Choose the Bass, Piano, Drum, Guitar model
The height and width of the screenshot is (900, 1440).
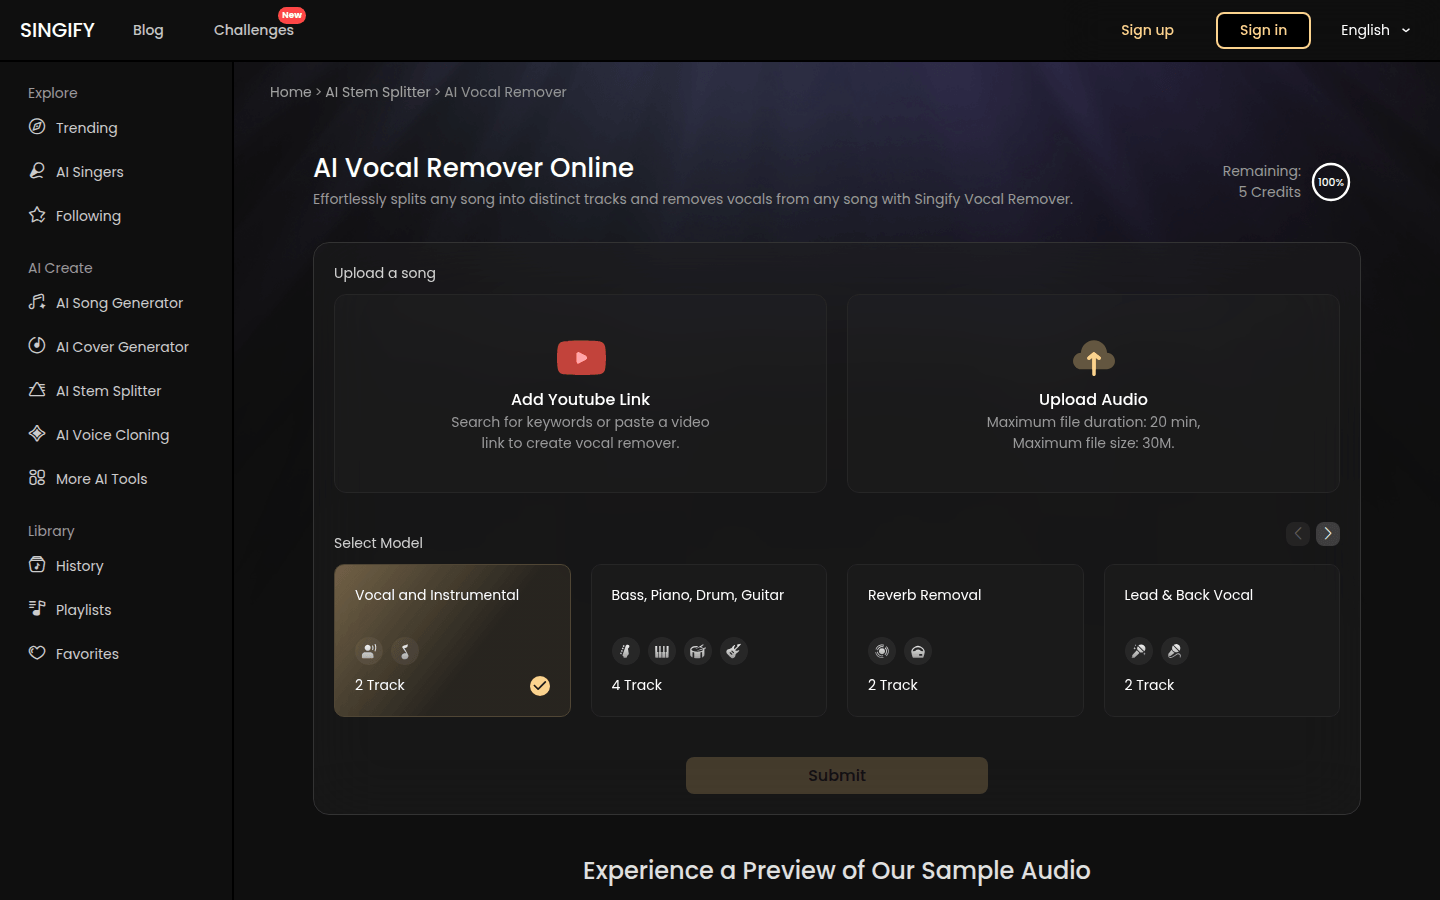[708, 640]
